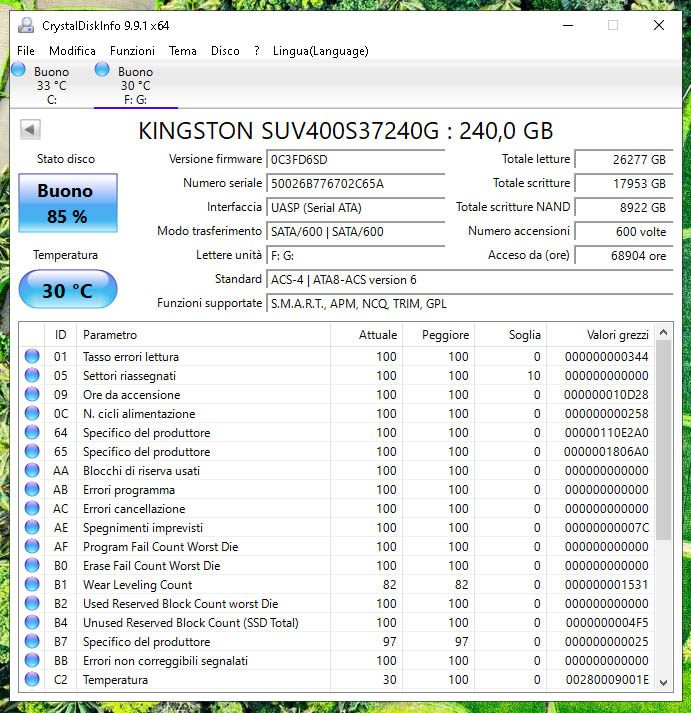This screenshot has width=691, height=713.
Task: Click the ID column header
Action: 60,335
